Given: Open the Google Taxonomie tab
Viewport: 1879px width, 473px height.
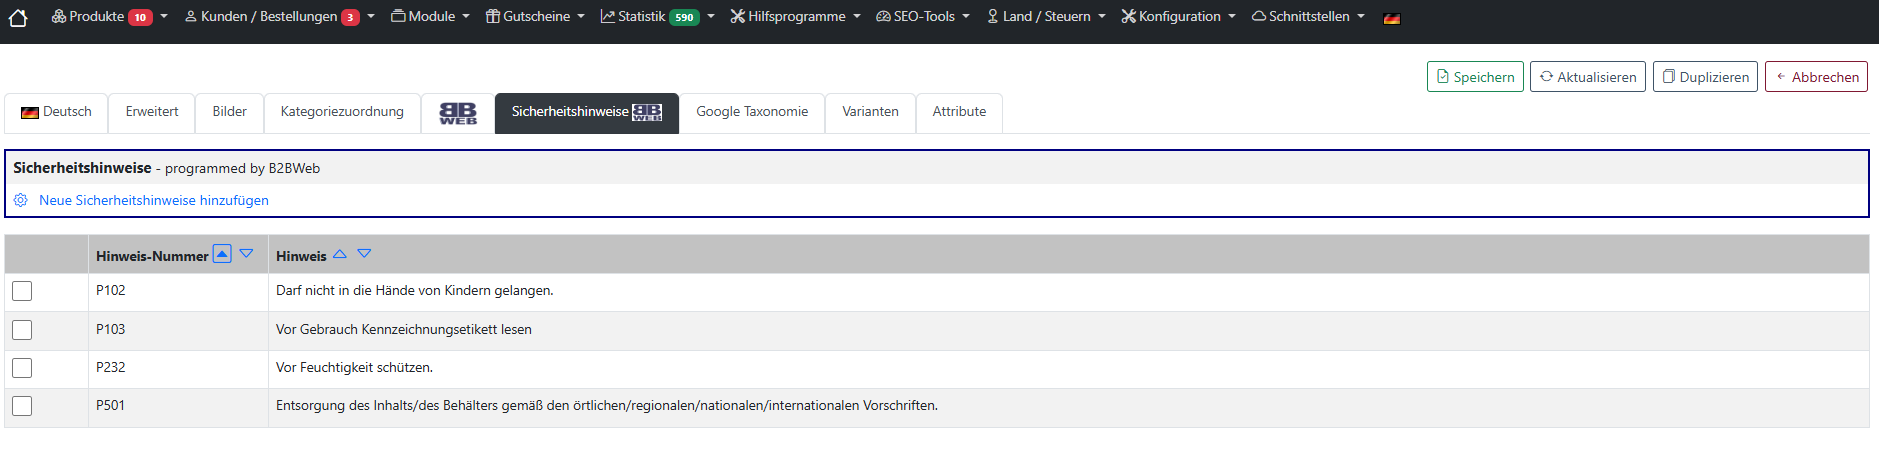Looking at the screenshot, I should point(752,112).
